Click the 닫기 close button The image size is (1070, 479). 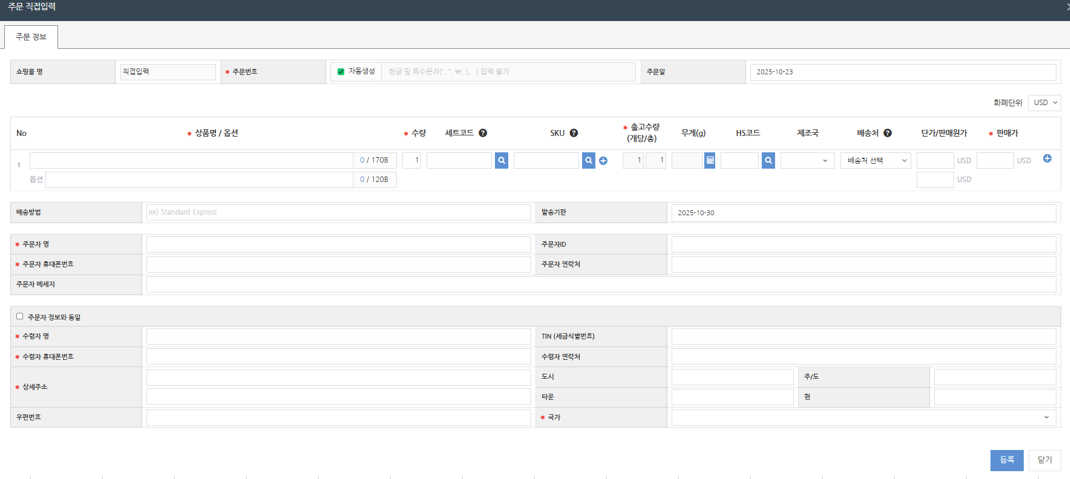pyautogui.click(x=1044, y=459)
